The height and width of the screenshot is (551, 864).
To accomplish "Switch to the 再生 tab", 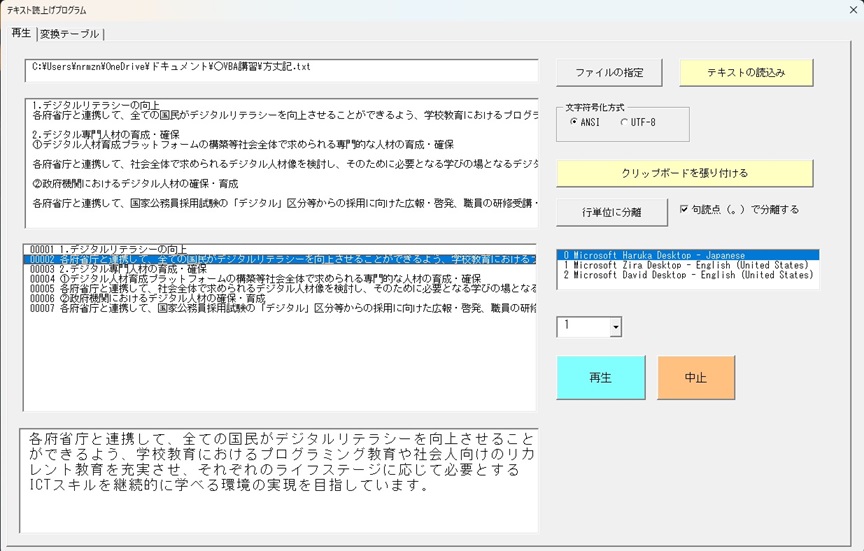I will (x=21, y=34).
